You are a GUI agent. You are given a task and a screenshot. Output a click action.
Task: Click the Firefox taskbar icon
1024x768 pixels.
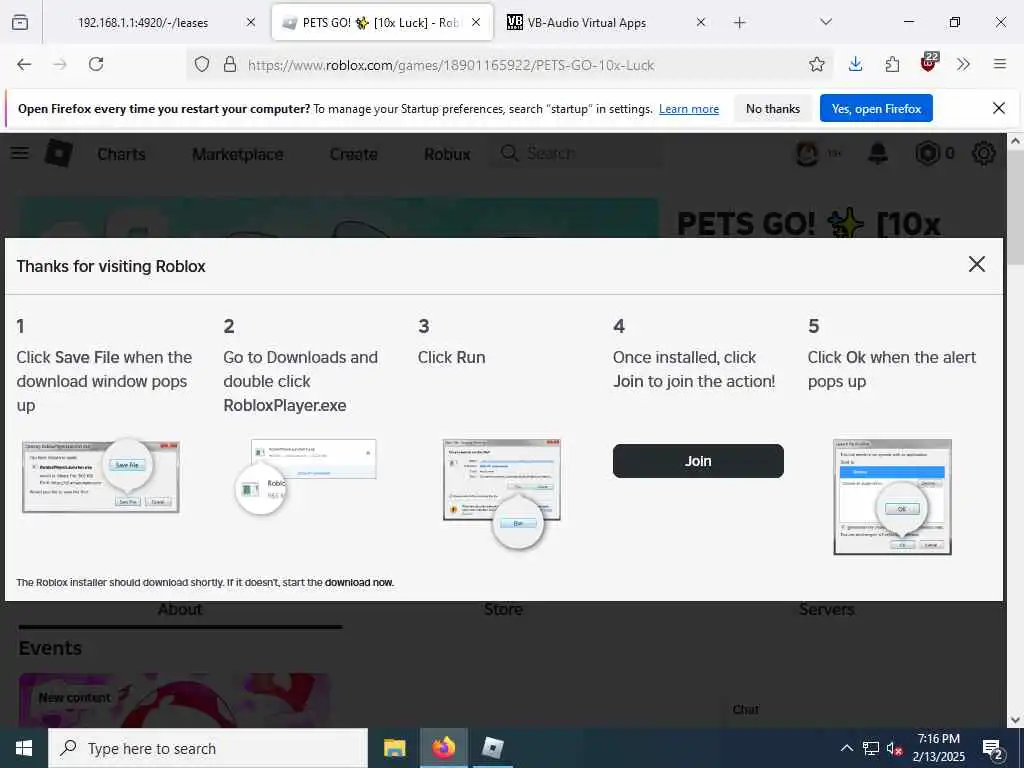[x=443, y=748]
